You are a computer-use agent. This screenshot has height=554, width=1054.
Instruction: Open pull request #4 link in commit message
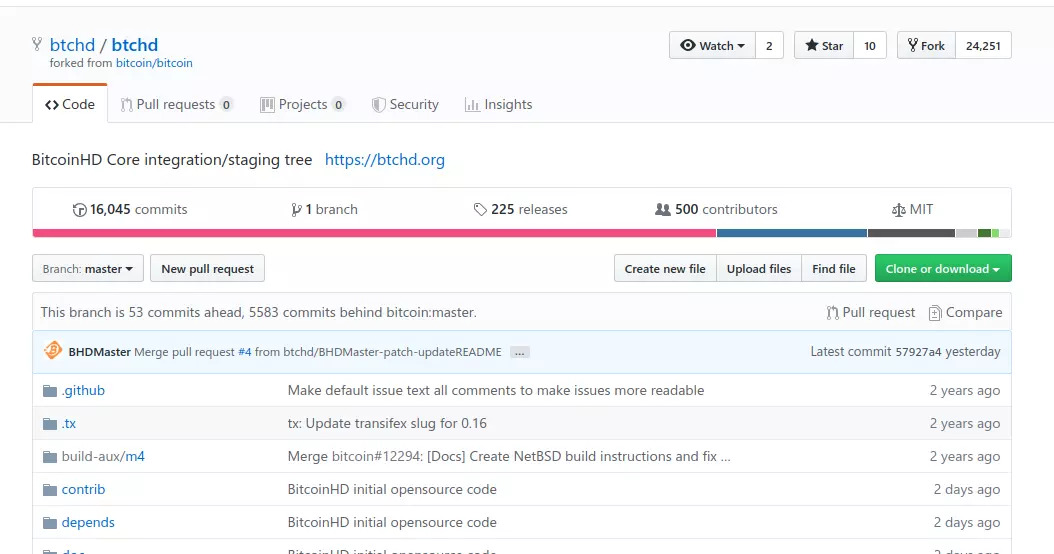[x=245, y=352]
